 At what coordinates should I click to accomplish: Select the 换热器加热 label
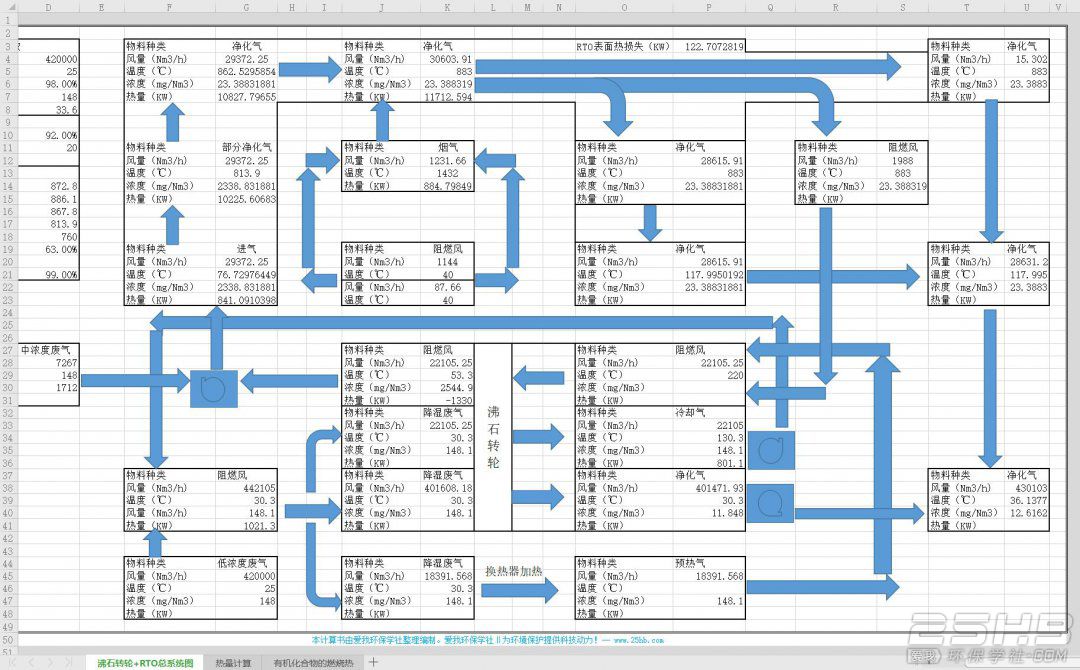coord(514,571)
